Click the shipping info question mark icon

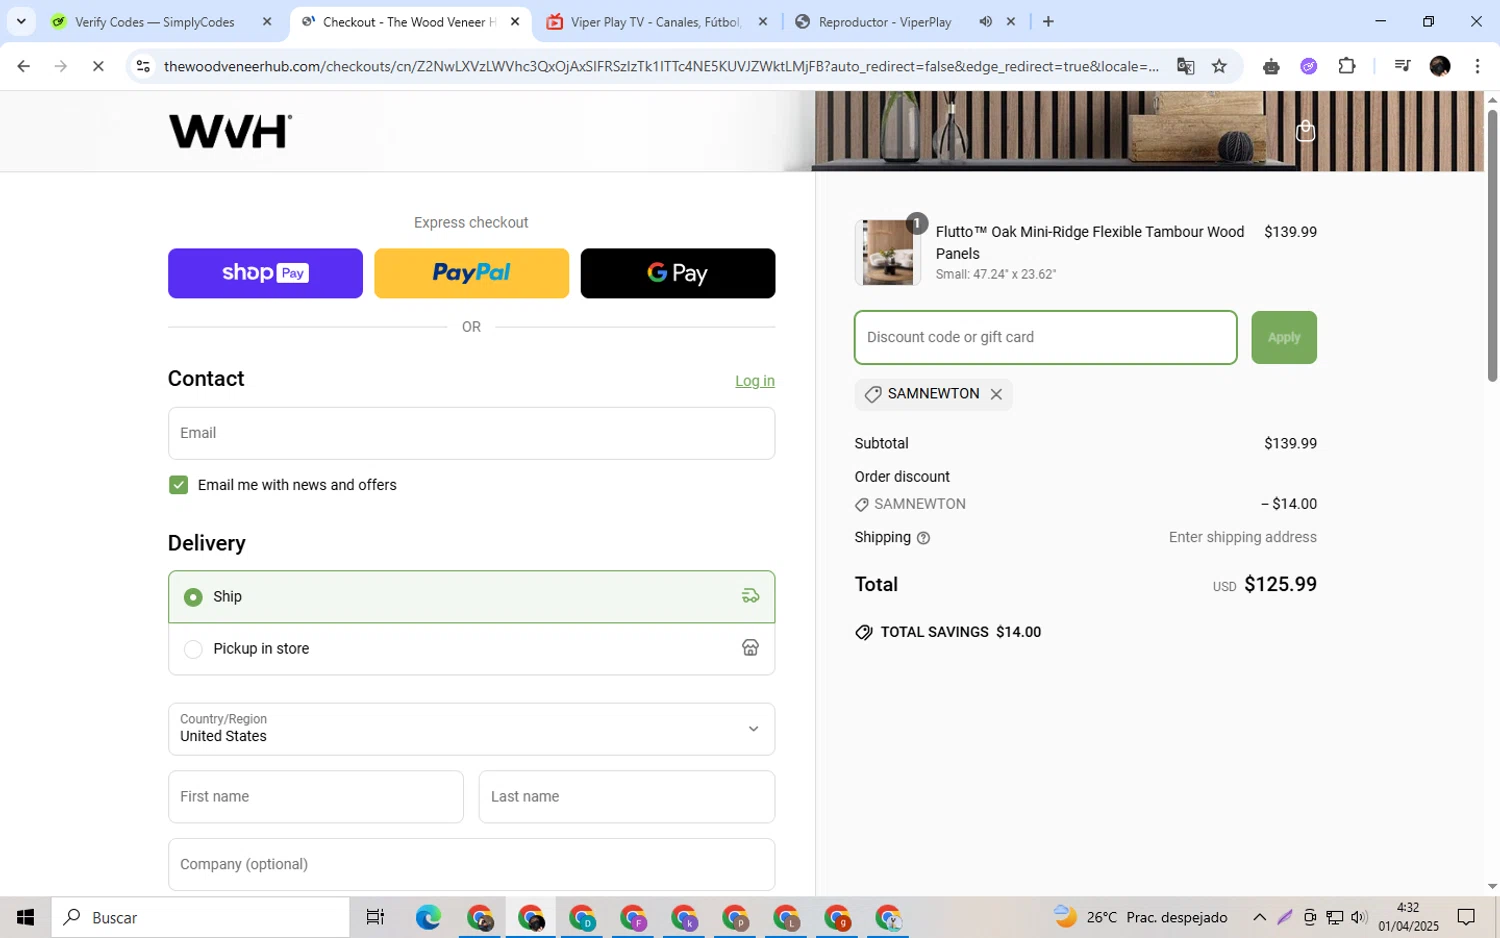[923, 538]
